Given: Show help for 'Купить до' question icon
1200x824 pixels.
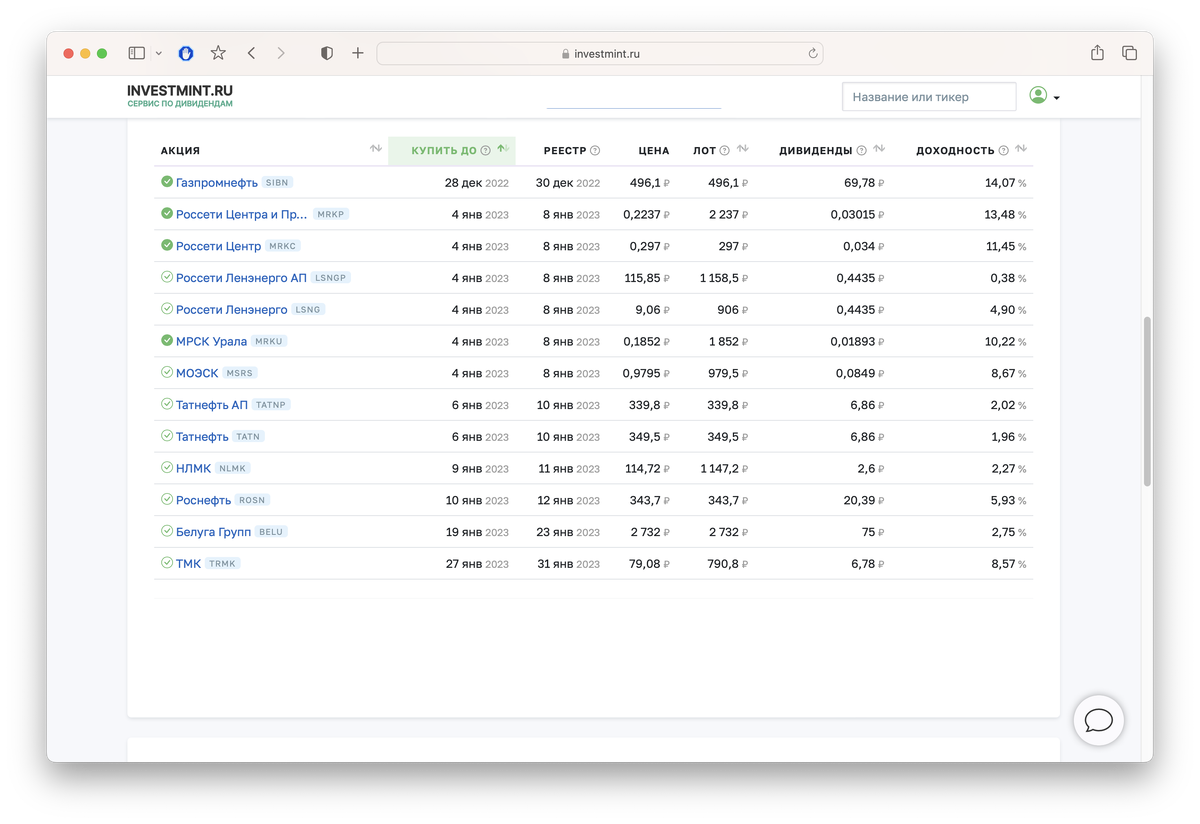Looking at the screenshot, I should pos(486,151).
